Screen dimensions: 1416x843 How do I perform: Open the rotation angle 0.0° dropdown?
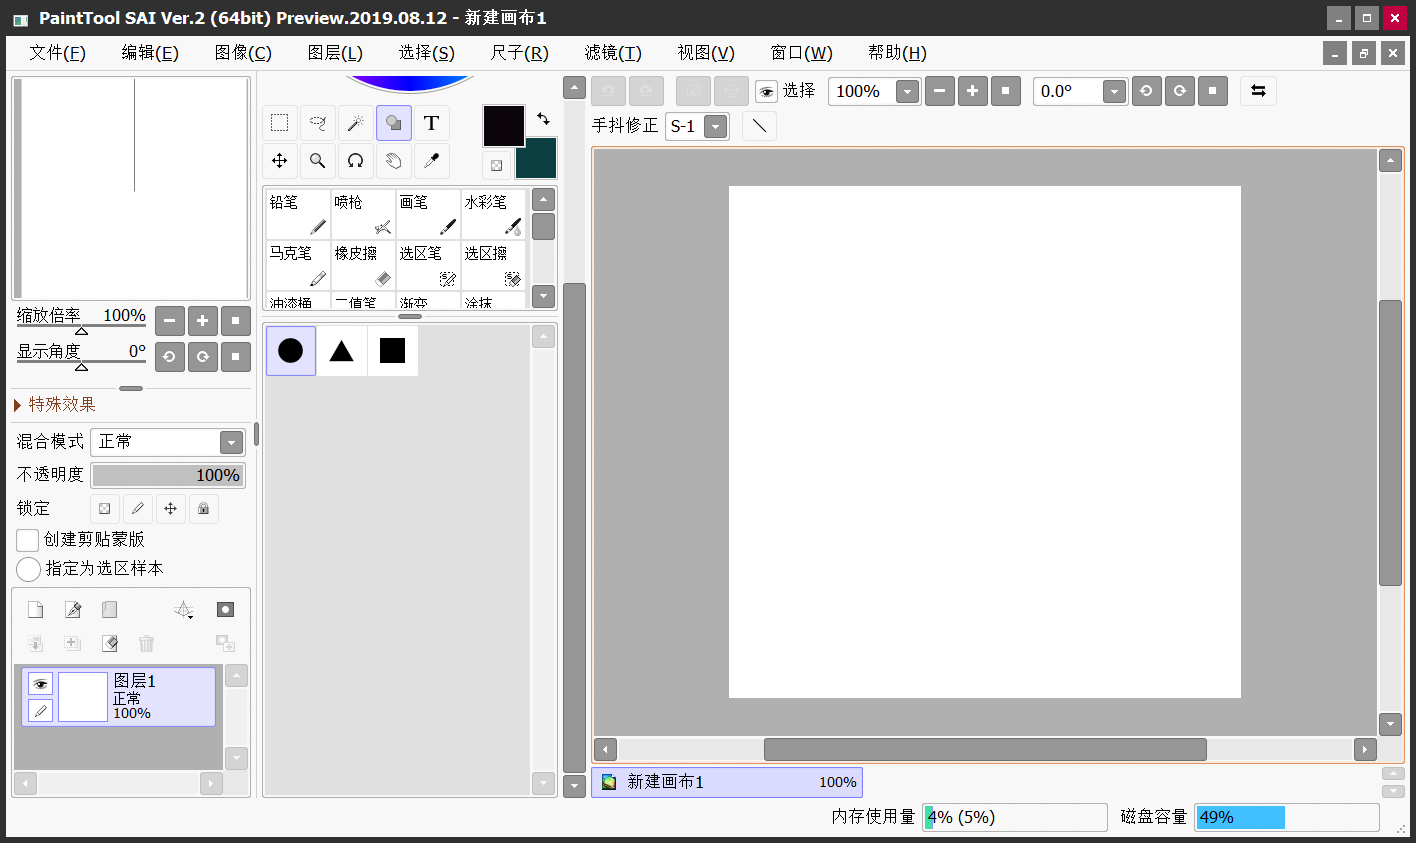[1114, 92]
